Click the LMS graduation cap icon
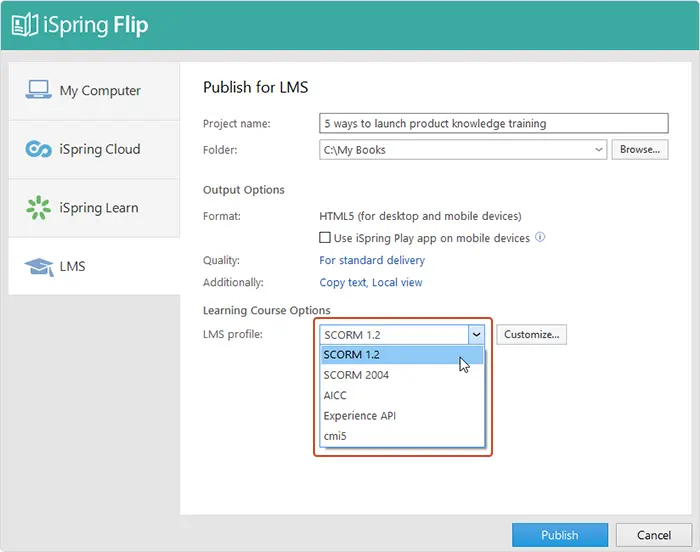The height and width of the screenshot is (552, 700). tap(39, 267)
